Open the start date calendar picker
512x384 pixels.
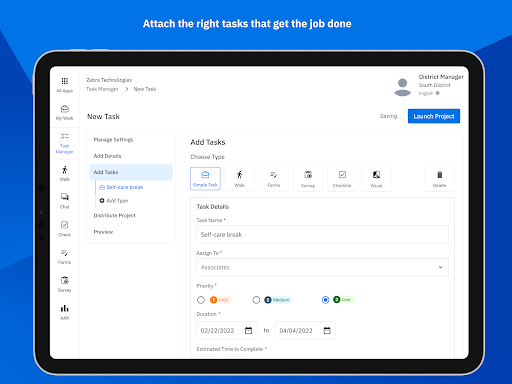249,330
